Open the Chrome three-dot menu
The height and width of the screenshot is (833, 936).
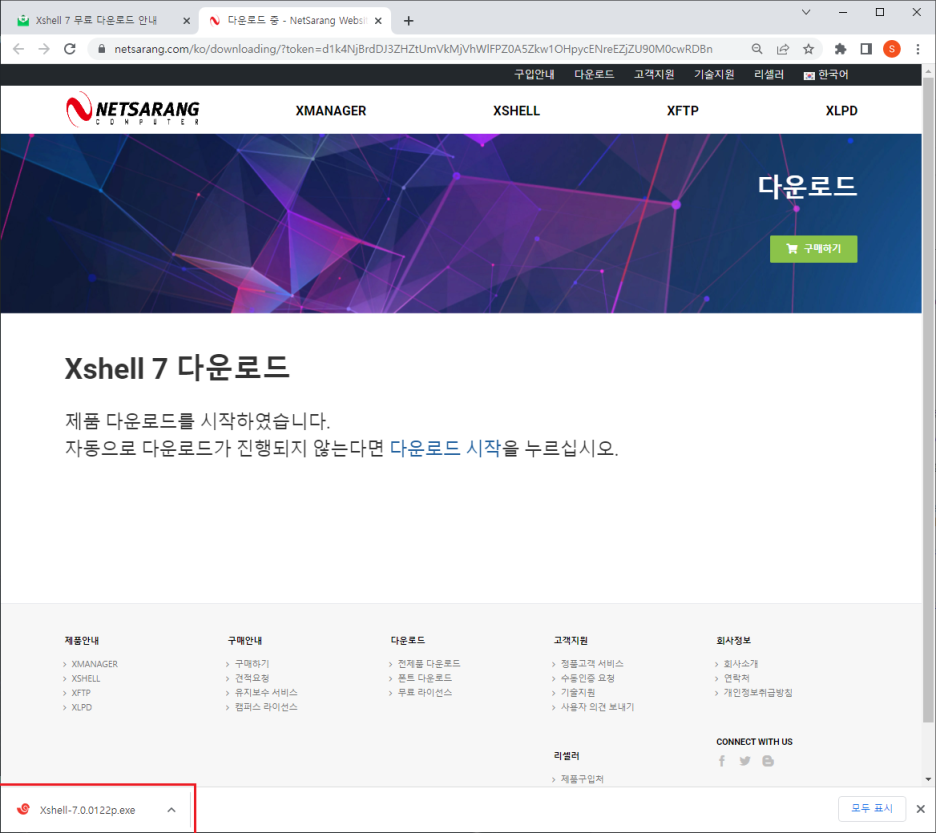pos(918,48)
